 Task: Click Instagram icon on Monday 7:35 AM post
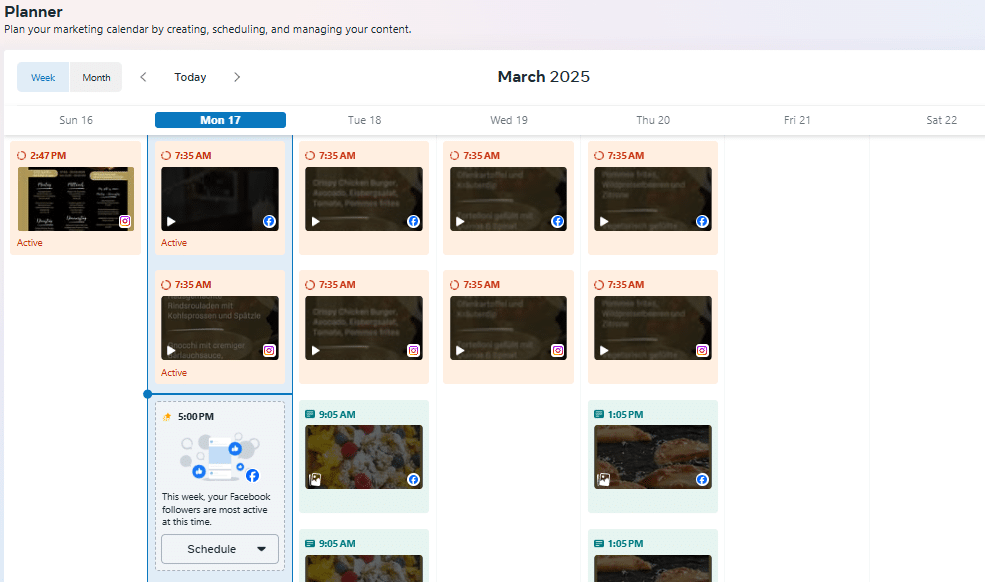(269, 351)
